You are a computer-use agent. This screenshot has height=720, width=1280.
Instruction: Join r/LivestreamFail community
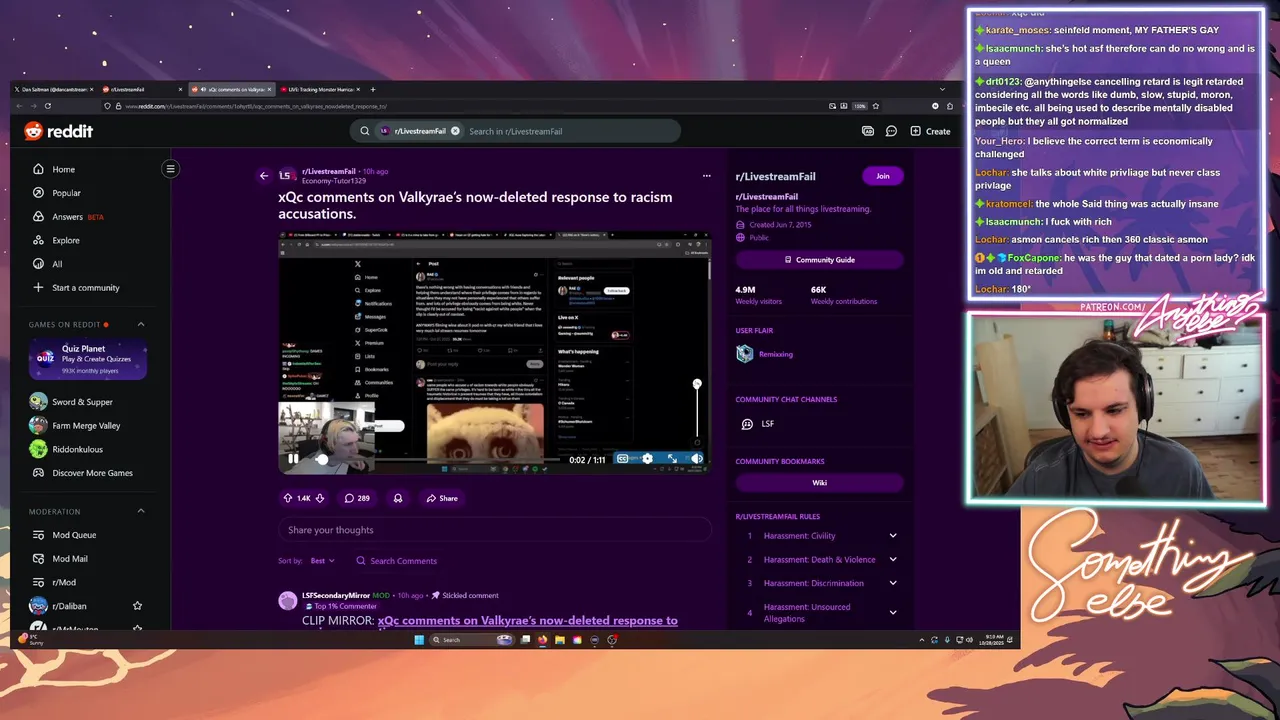[882, 176]
